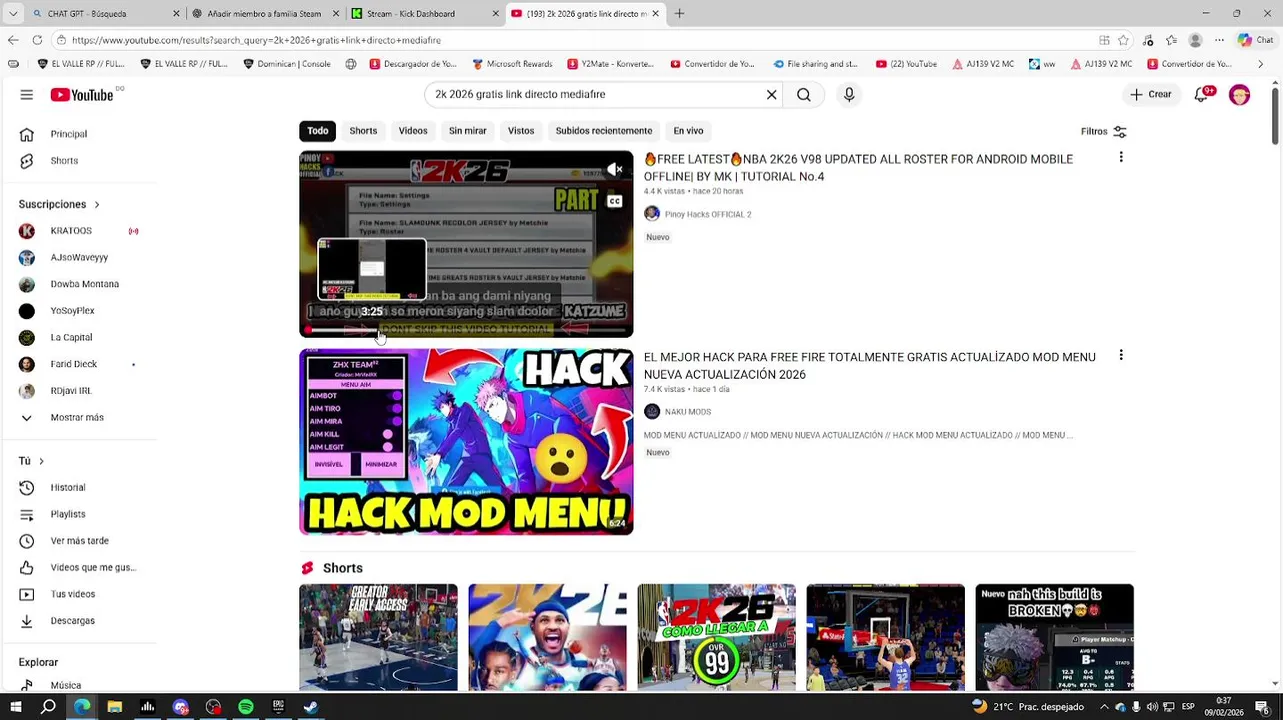Toggle closed captions on the preview

(615, 201)
